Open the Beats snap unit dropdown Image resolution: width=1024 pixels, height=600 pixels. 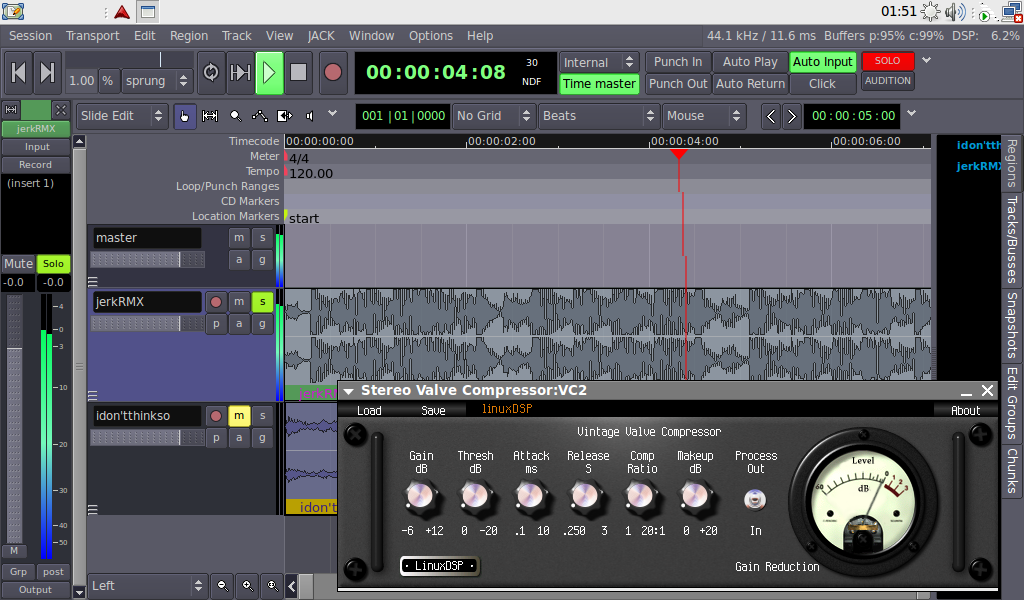598,116
